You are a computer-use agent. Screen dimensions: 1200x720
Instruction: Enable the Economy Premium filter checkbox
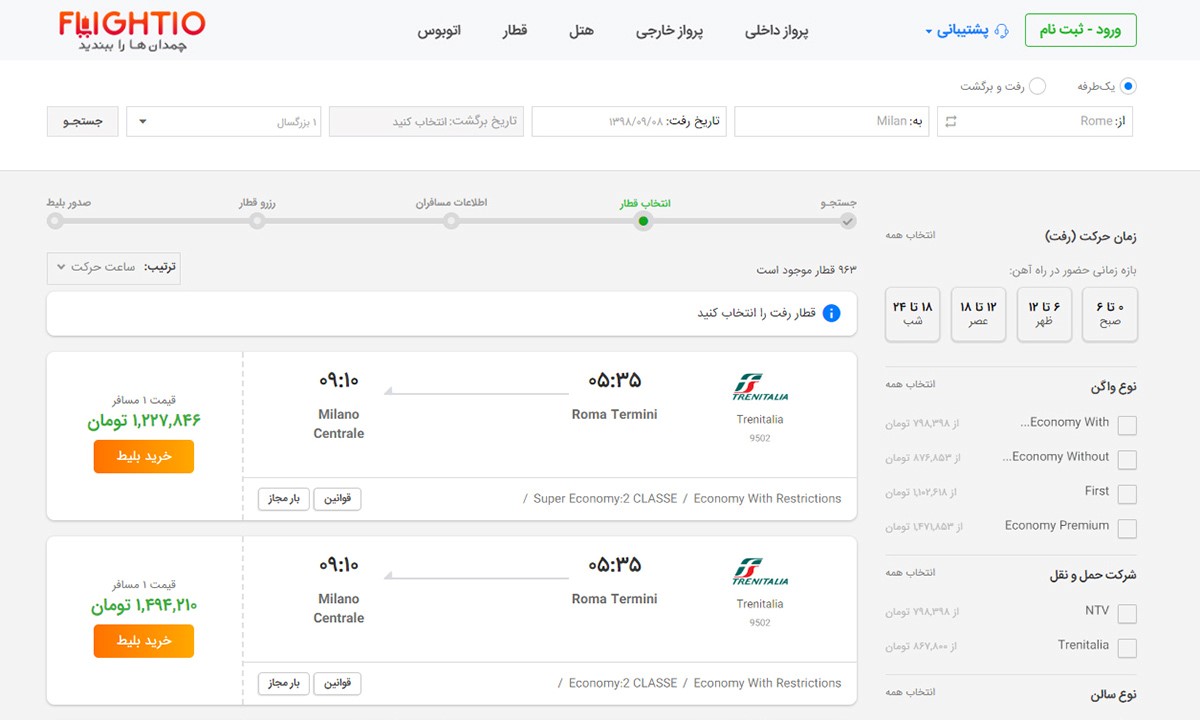(x=1127, y=528)
